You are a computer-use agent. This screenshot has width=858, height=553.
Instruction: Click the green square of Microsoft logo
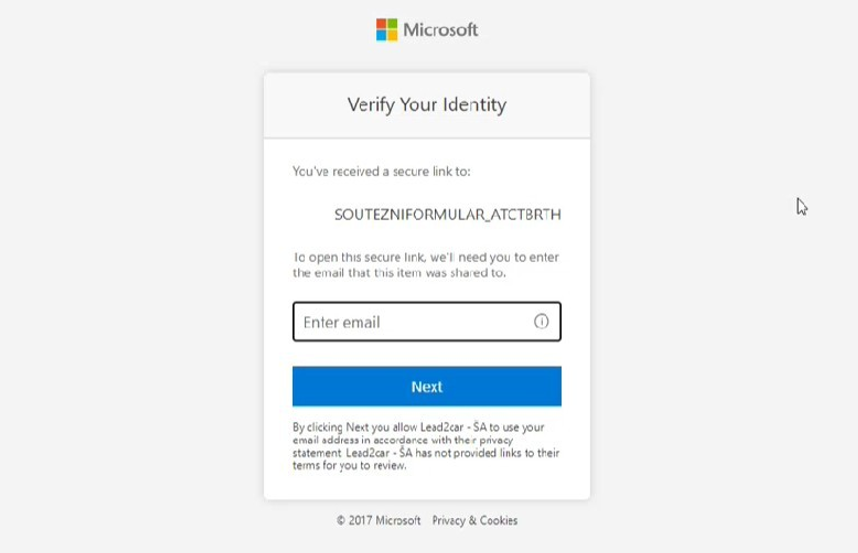coord(392,23)
